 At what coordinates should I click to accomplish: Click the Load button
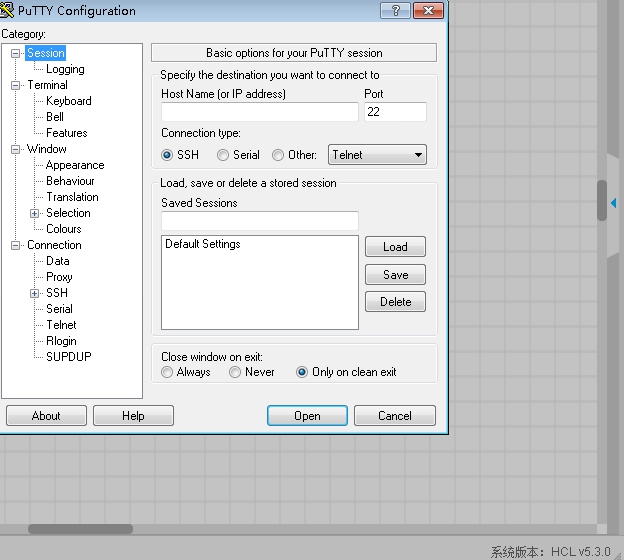pos(395,247)
